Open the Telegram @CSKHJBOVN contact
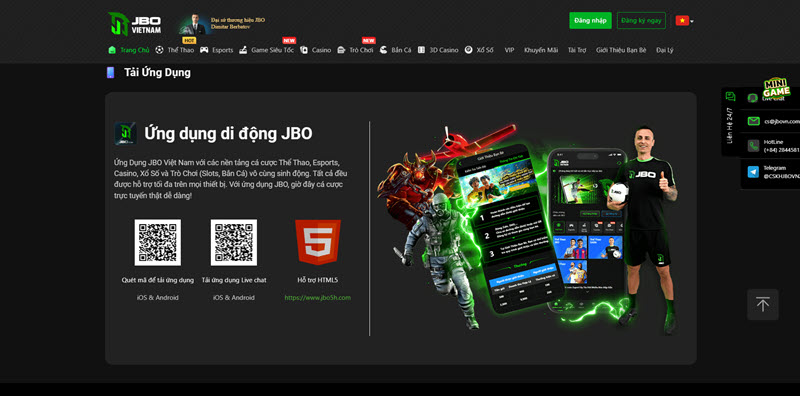800x396 pixels. click(782, 176)
